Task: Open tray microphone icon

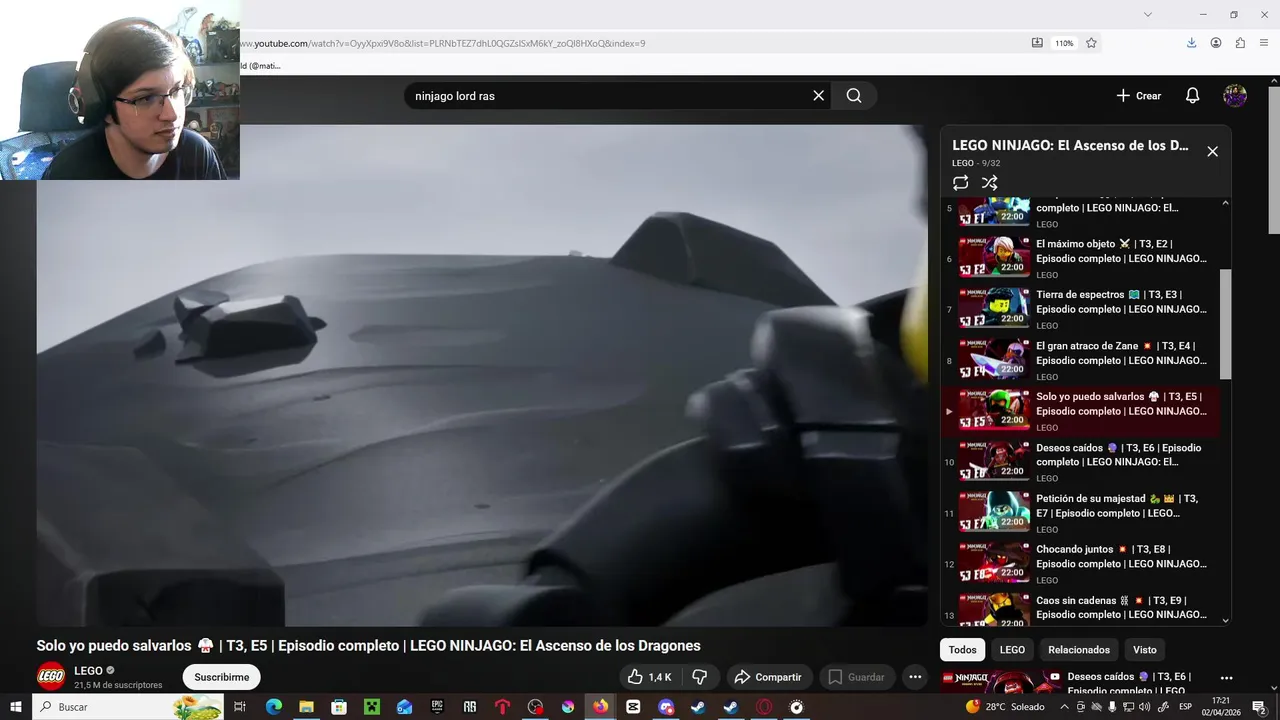Action: pyautogui.click(x=1112, y=706)
